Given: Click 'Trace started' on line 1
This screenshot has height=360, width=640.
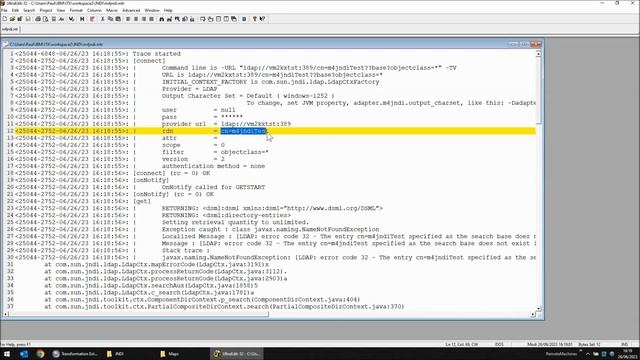Looking at the screenshot, I should (156, 54).
